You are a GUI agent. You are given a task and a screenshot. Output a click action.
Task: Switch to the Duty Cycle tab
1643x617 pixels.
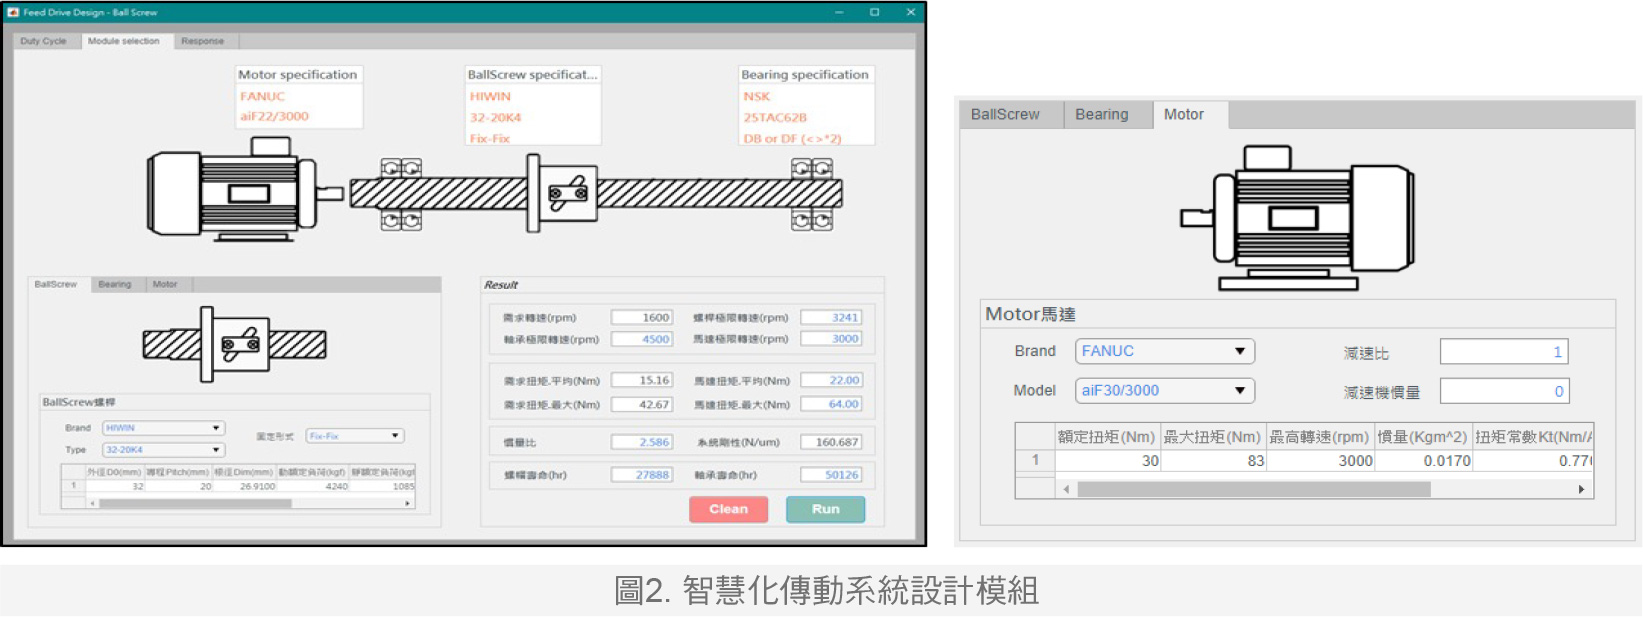click(x=43, y=41)
